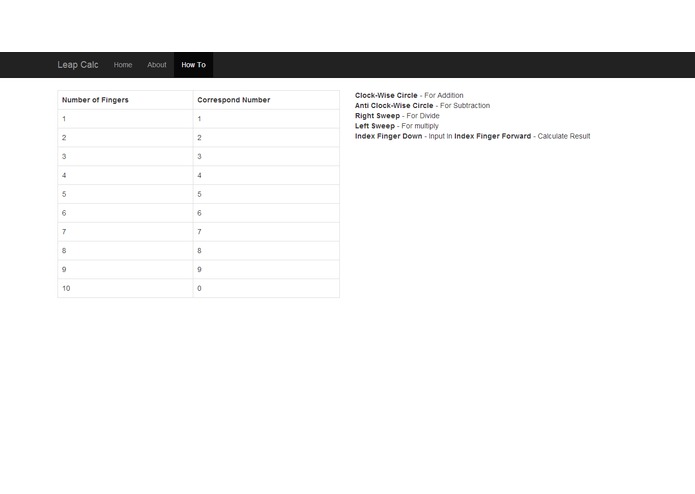This screenshot has height=494, width=695.
Task: Select '4' in Number of Fingers column
Action: 125,175
